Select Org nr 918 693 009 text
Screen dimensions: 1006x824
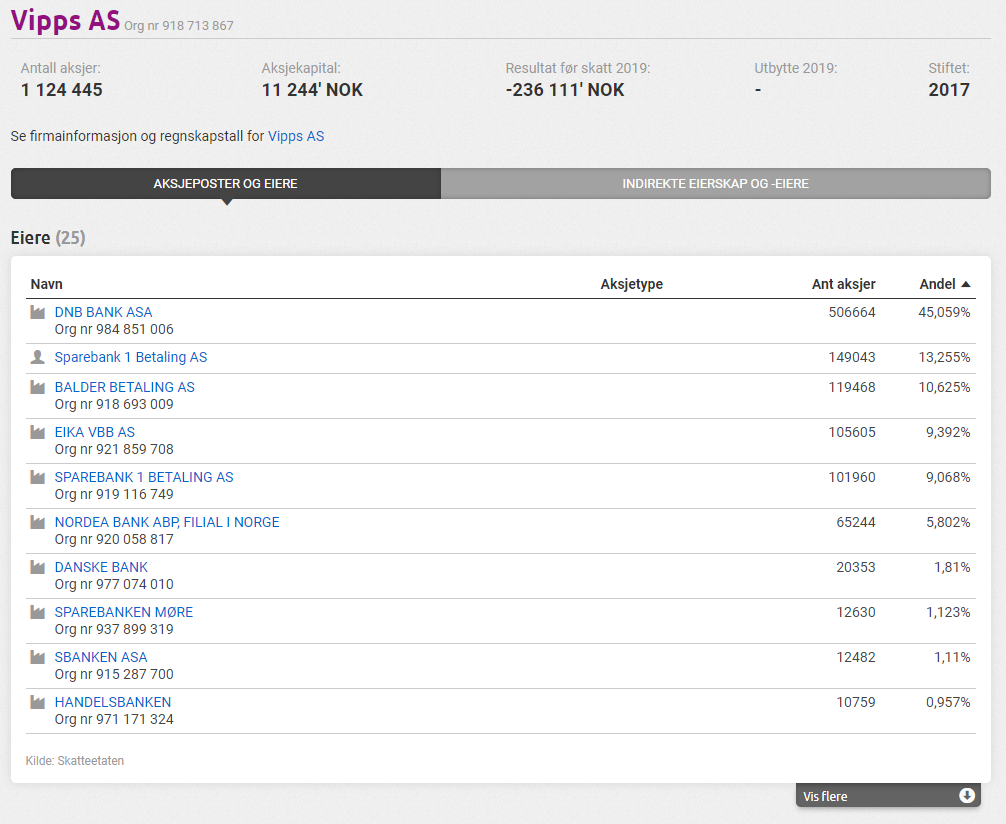click(x=114, y=404)
